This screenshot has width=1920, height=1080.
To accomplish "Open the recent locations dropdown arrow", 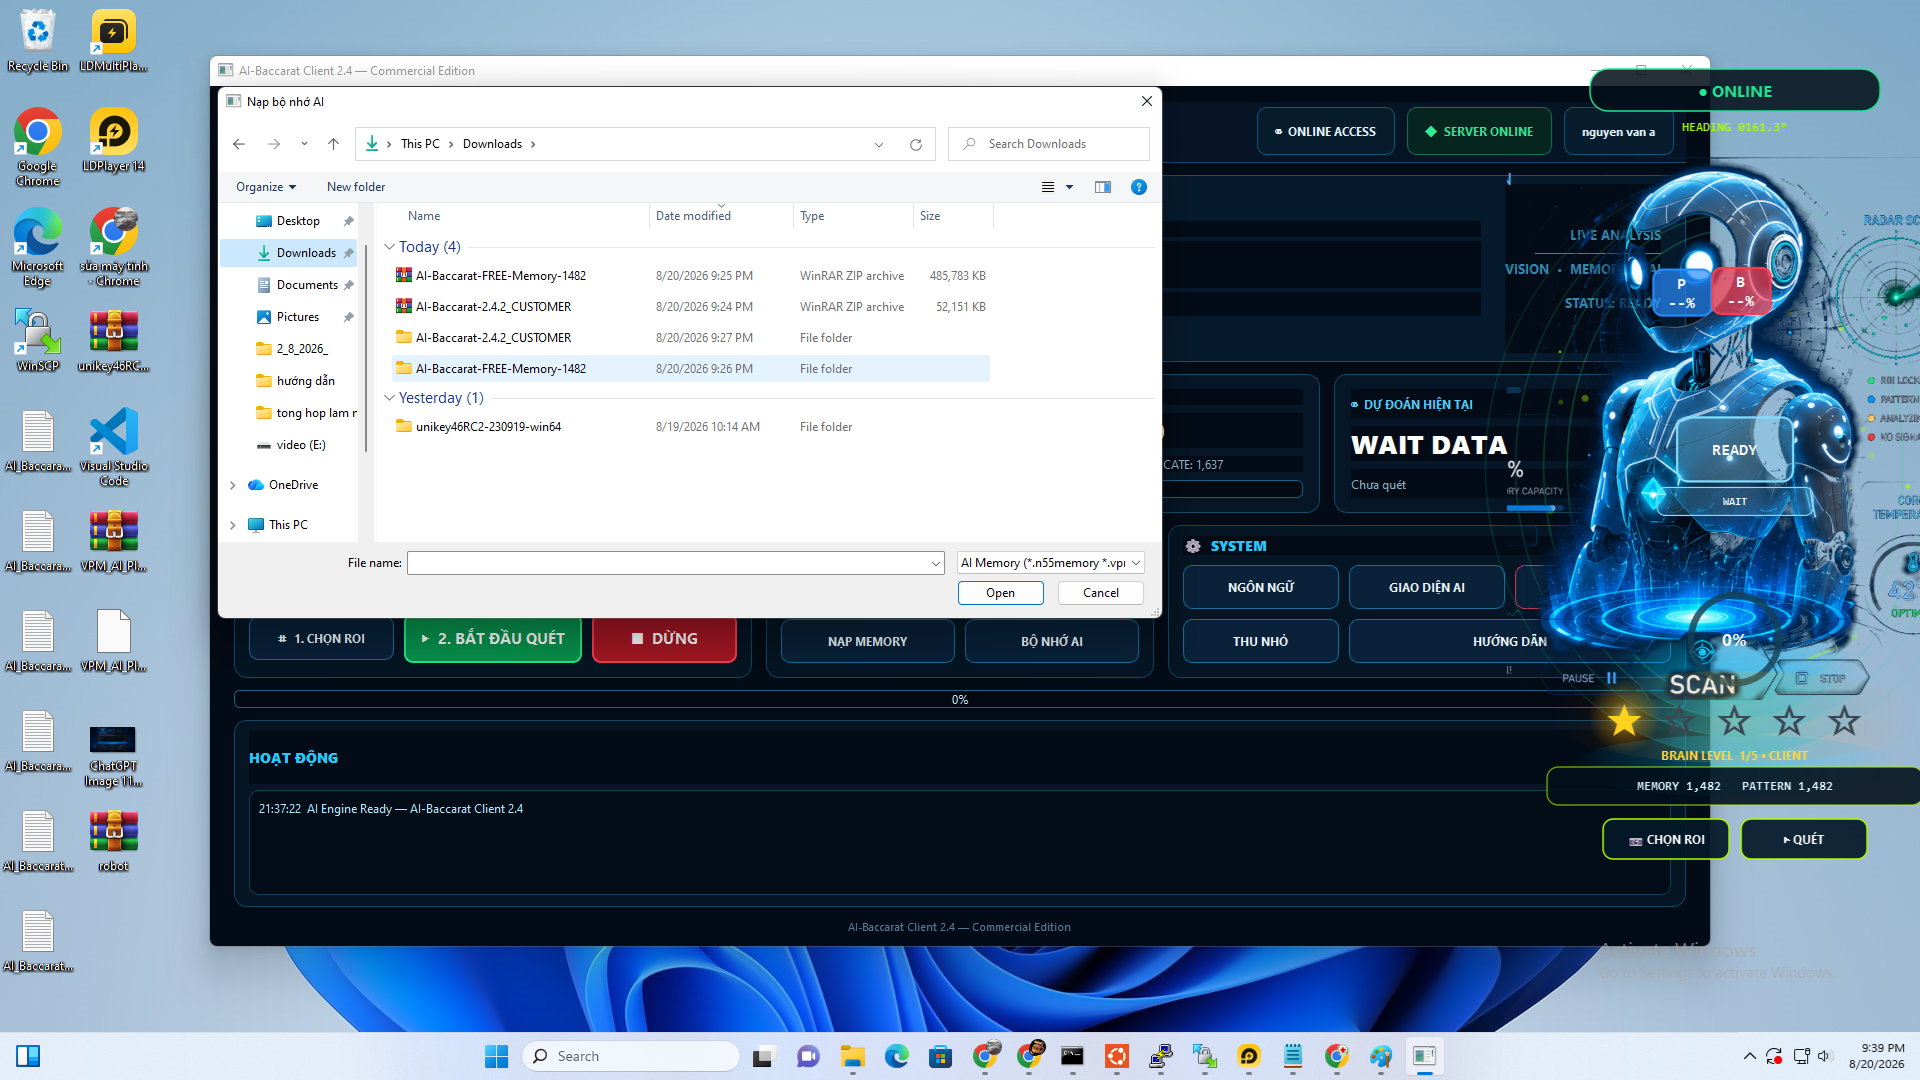I will click(x=304, y=144).
